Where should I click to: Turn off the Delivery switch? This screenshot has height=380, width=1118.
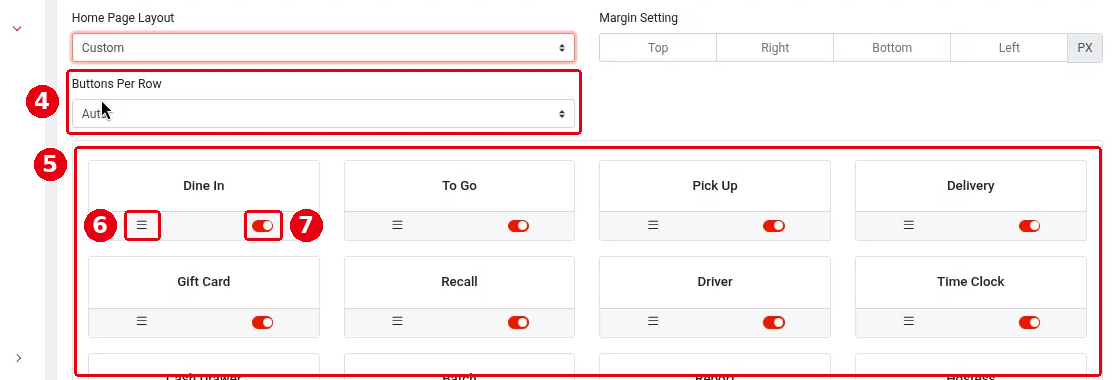[x=1030, y=225]
